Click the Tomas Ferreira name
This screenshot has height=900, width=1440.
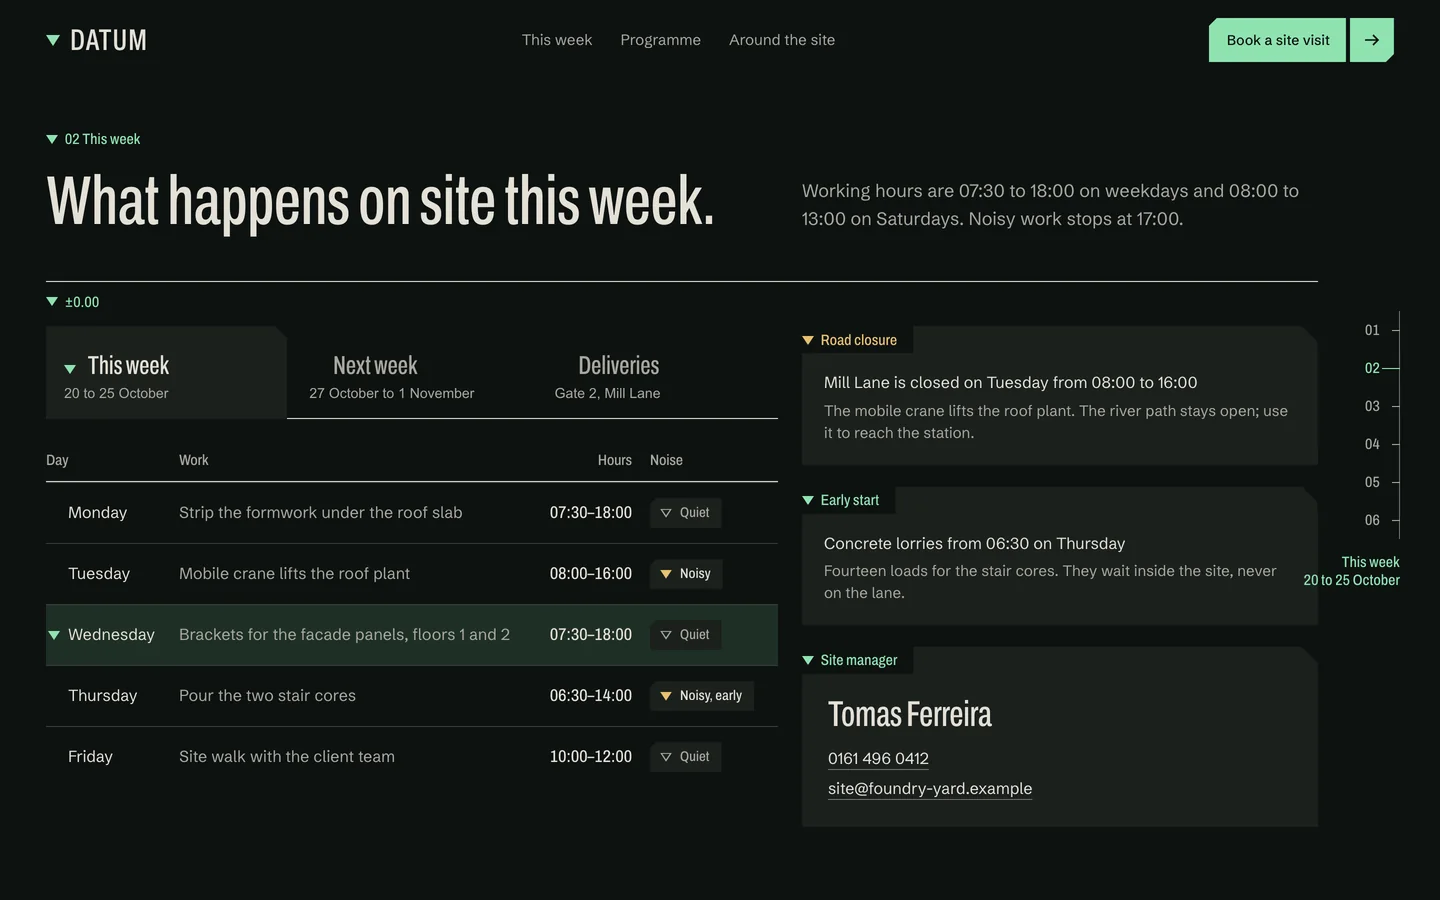click(x=910, y=714)
